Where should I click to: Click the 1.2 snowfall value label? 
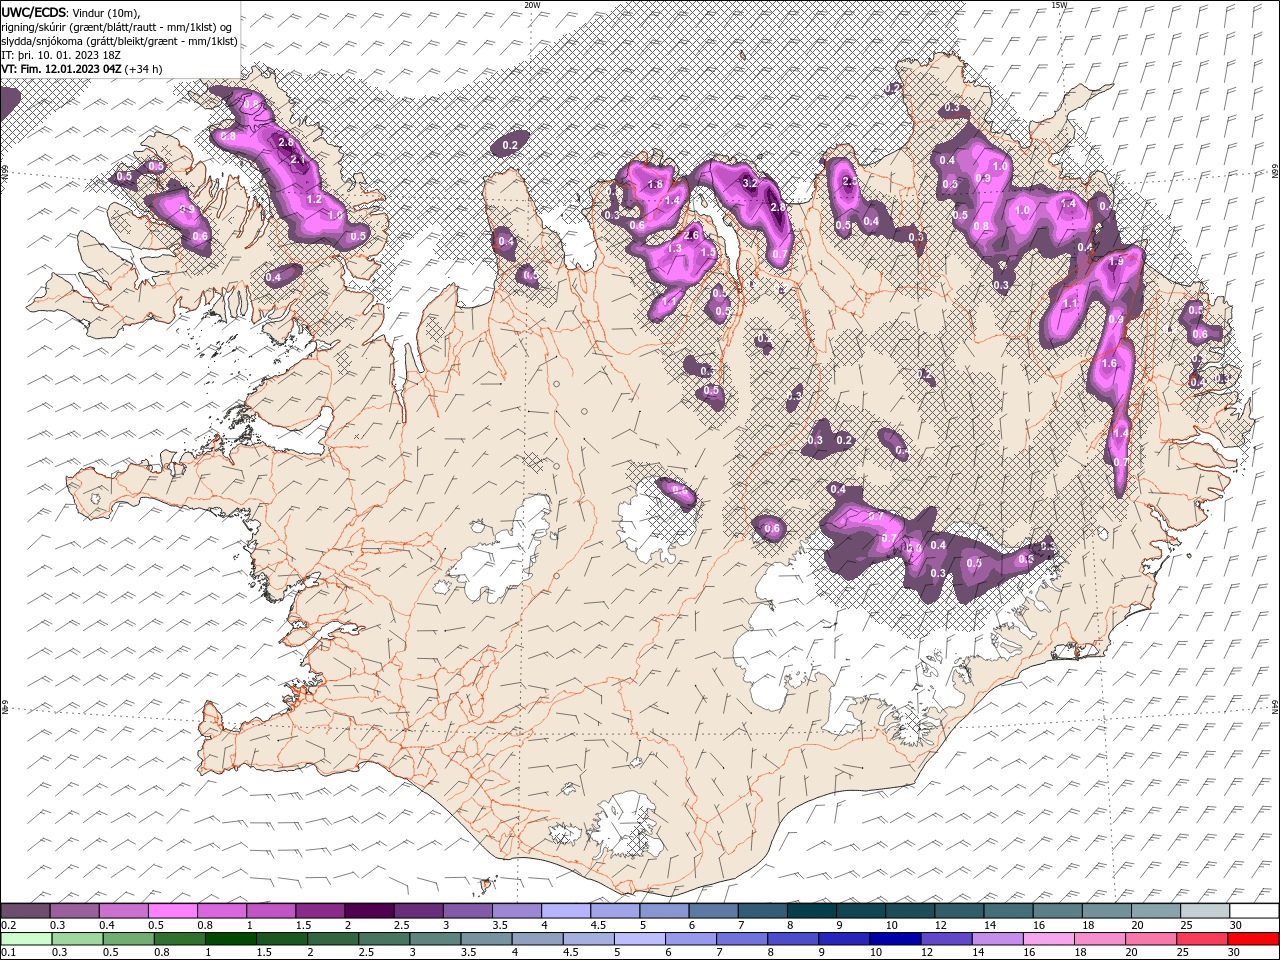click(x=313, y=200)
